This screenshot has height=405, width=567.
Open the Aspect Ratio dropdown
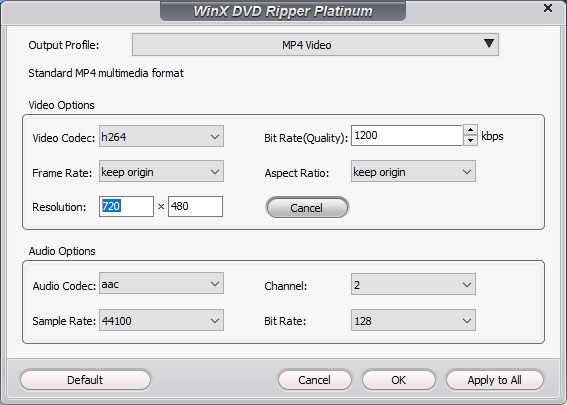(413, 171)
